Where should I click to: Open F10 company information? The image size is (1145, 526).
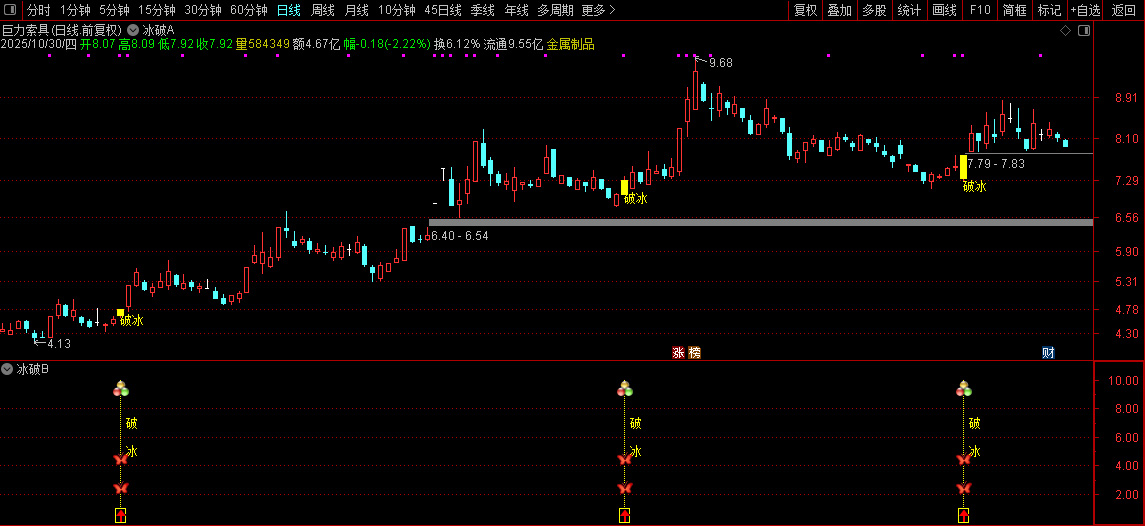pos(980,10)
